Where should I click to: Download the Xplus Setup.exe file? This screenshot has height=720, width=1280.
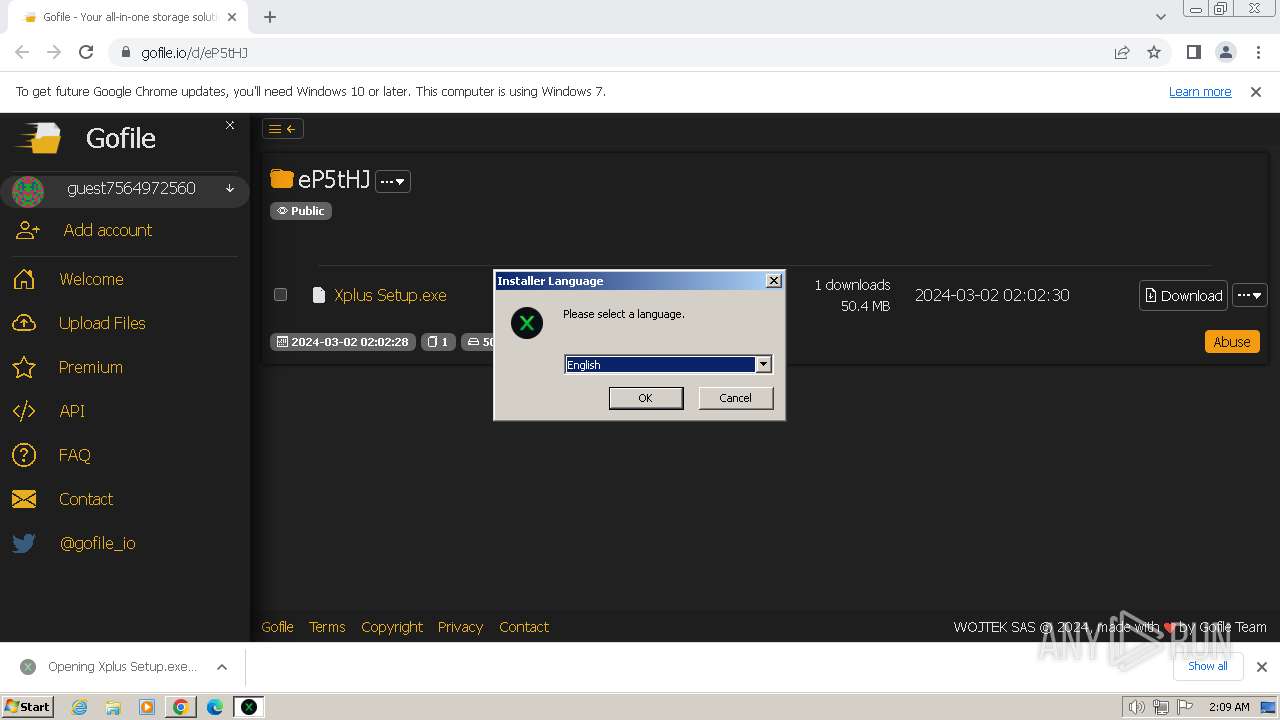pos(1183,295)
